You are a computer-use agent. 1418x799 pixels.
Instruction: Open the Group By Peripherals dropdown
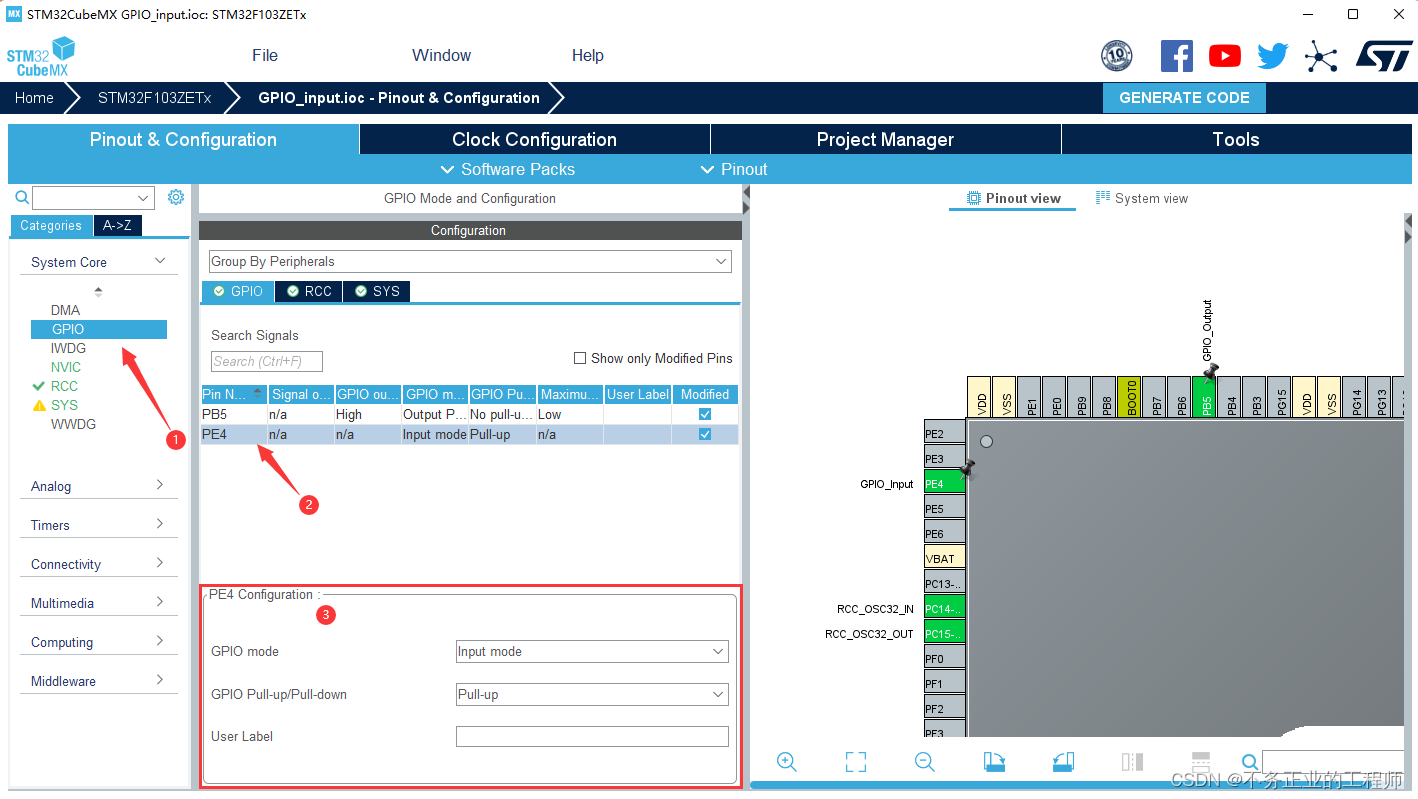pyautogui.click(x=470, y=261)
